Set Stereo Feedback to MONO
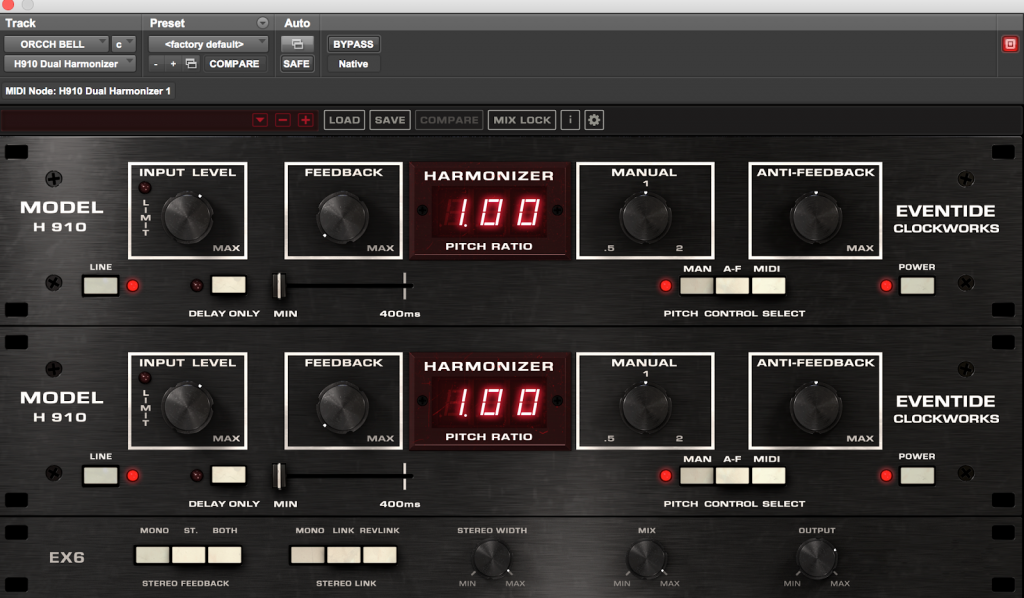The height and width of the screenshot is (598, 1024). (x=152, y=555)
